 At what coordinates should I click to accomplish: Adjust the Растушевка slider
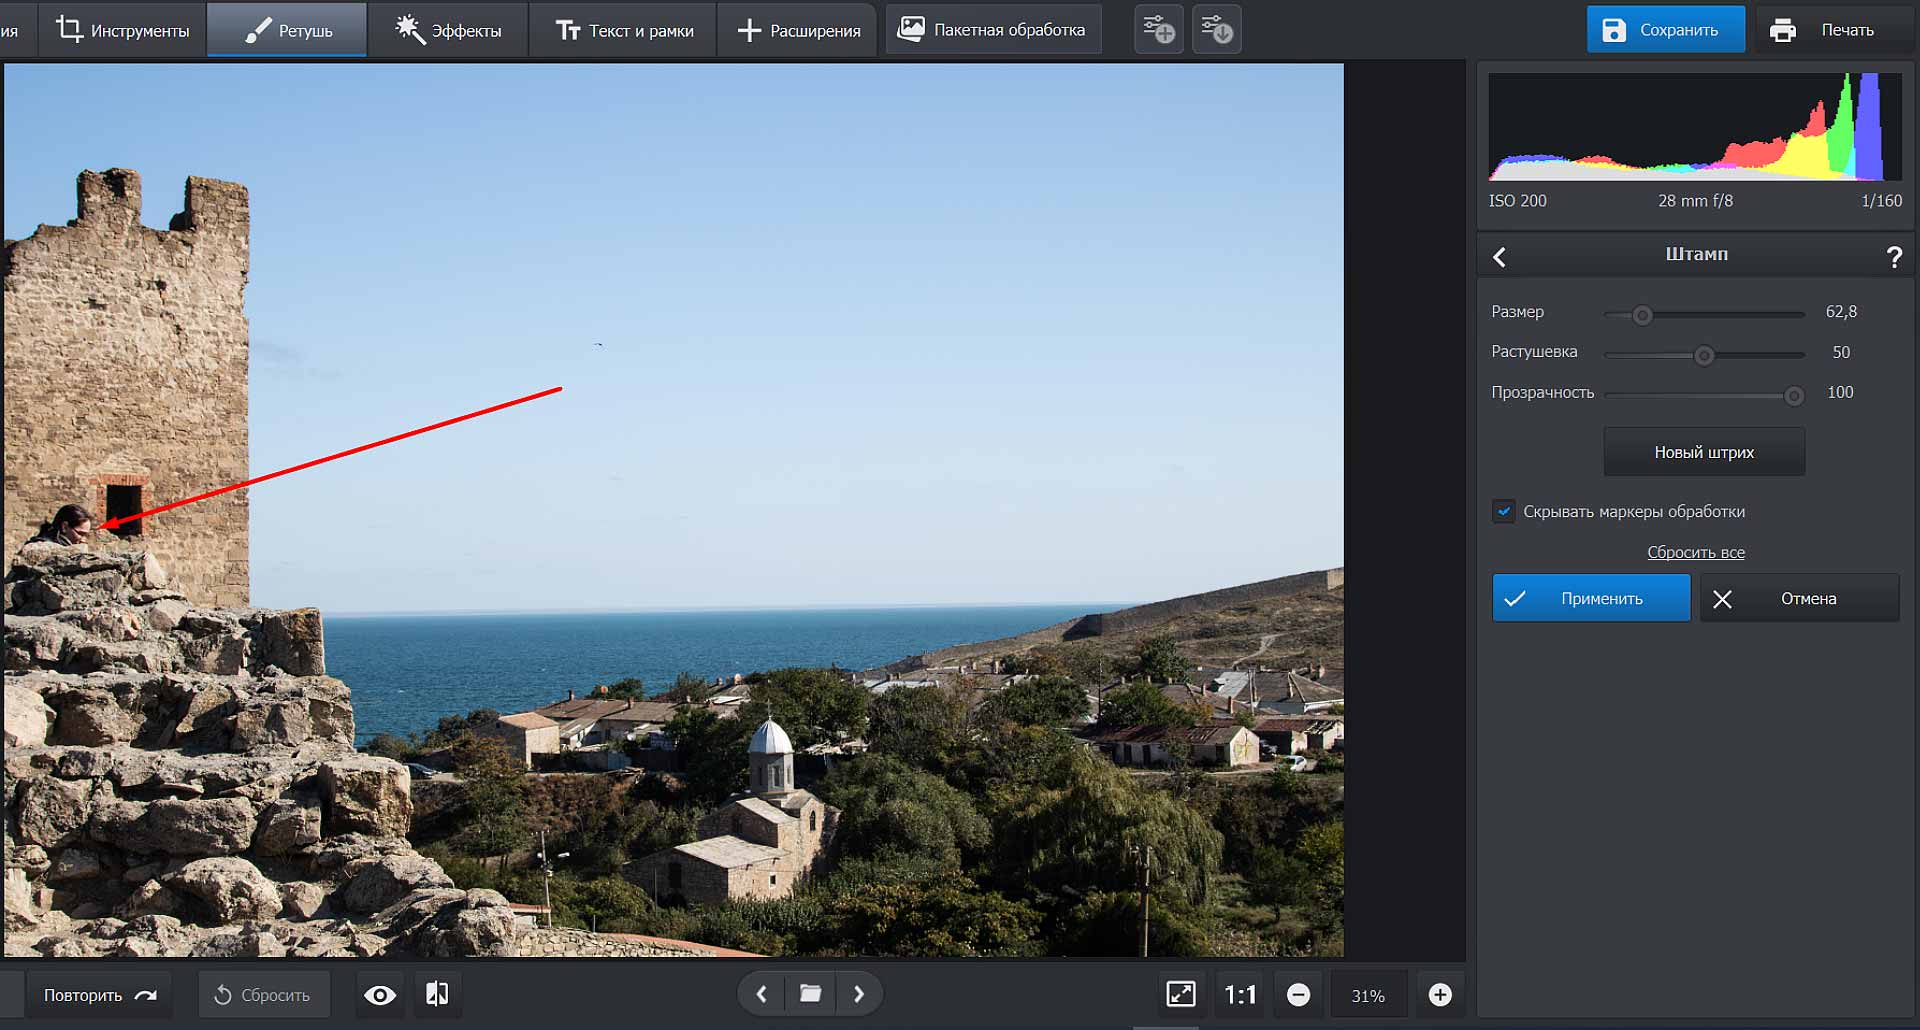coord(1704,355)
